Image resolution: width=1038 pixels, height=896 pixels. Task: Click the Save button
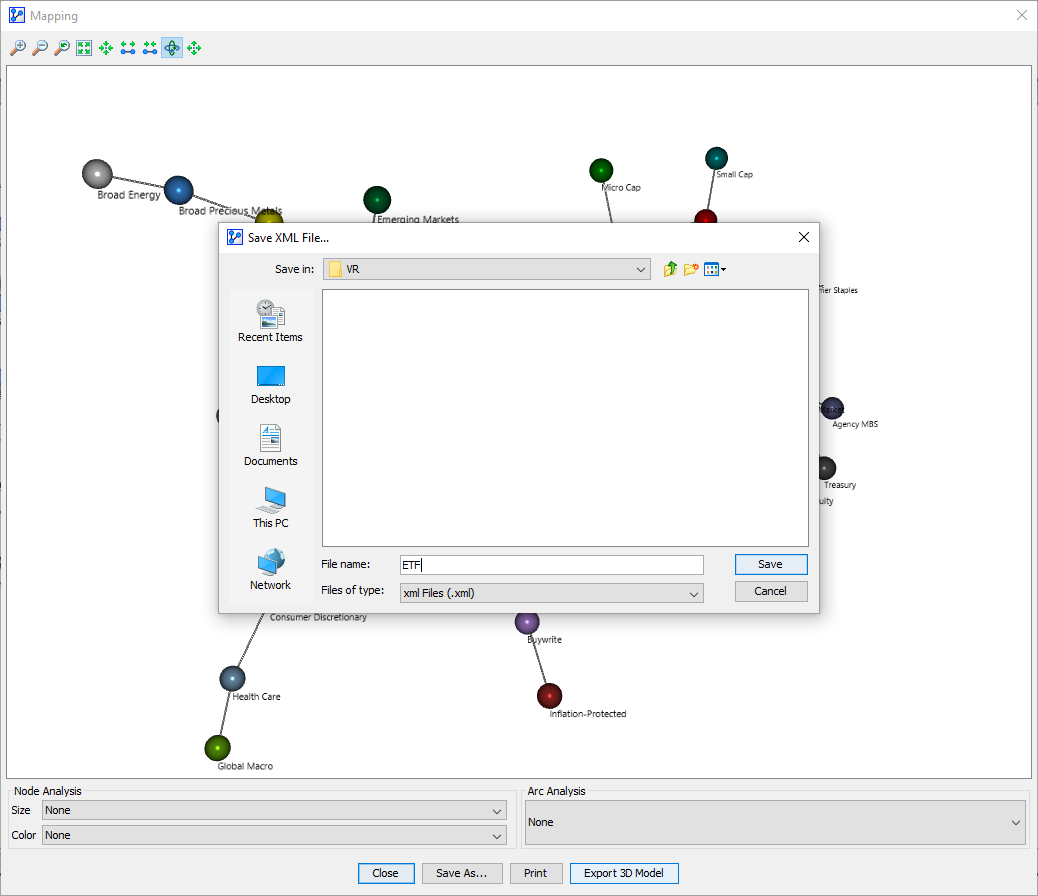[770, 564]
